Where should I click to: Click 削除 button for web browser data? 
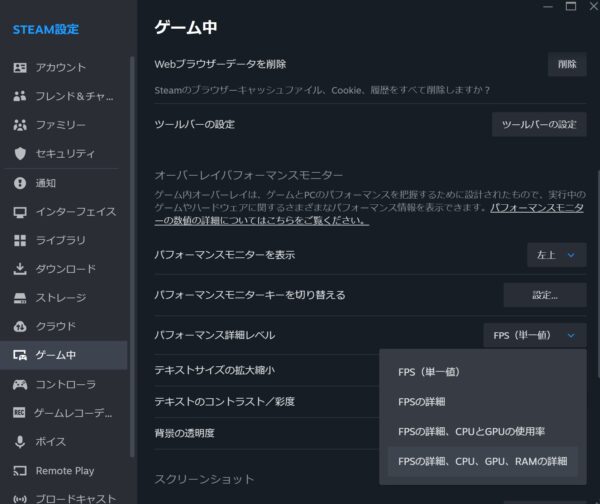click(x=567, y=64)
